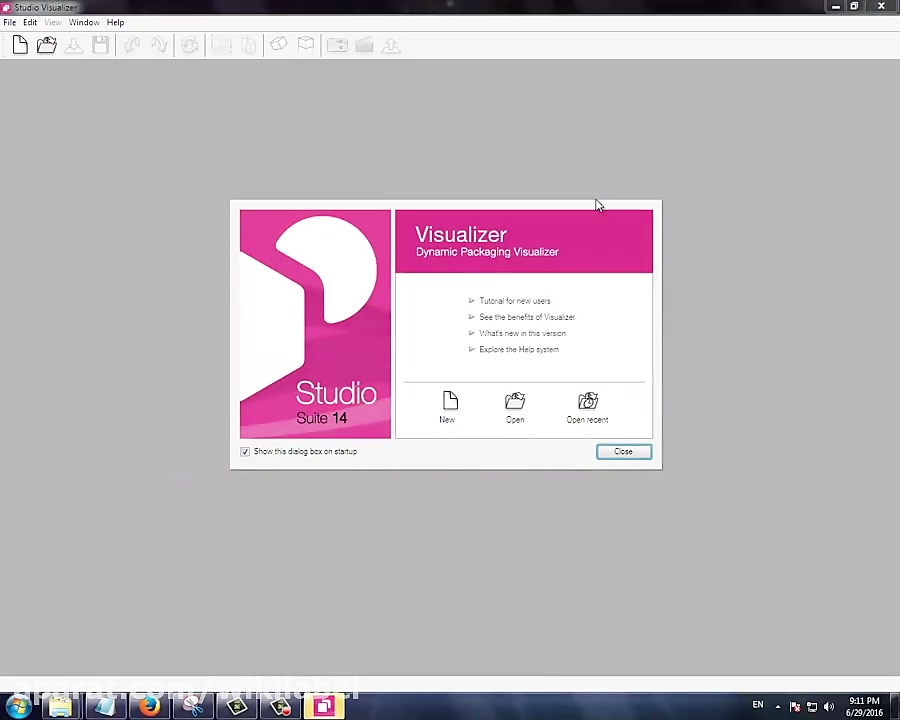Click the volume speaker tray icon
The image size is (900, 720).
pyautogui.click(x=829, y=707)
